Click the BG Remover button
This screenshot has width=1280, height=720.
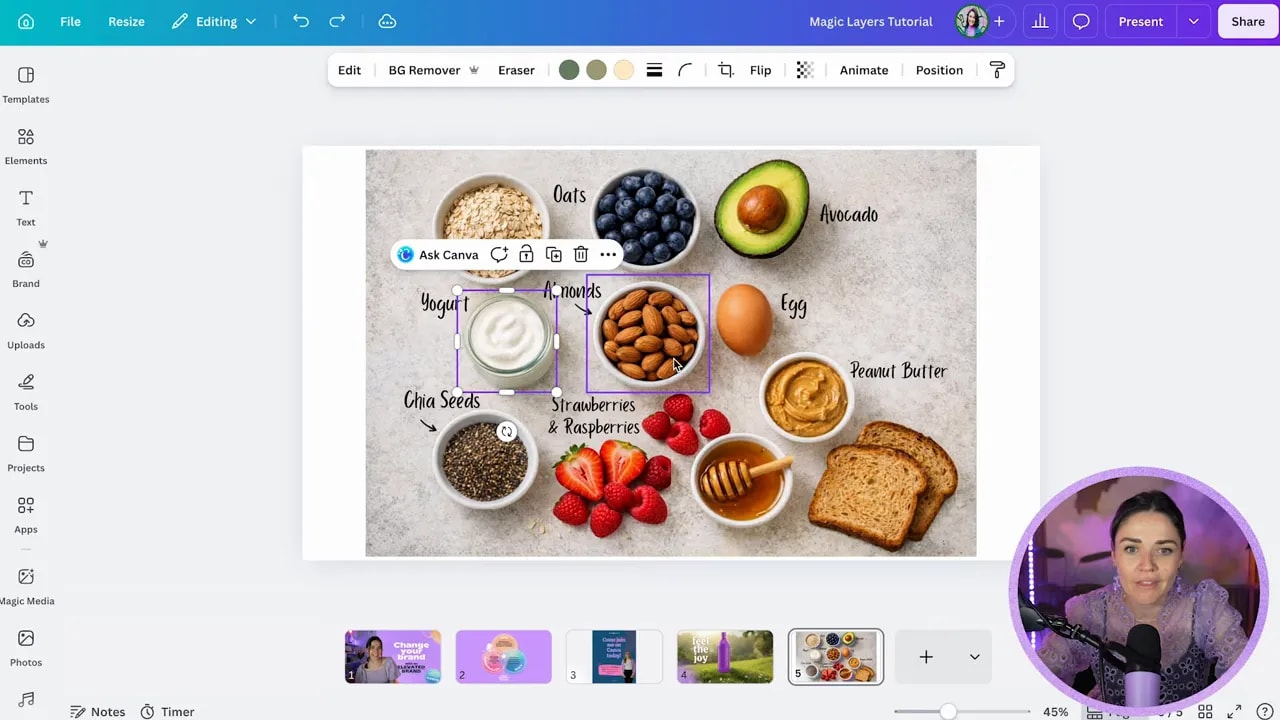click(433, 70)
